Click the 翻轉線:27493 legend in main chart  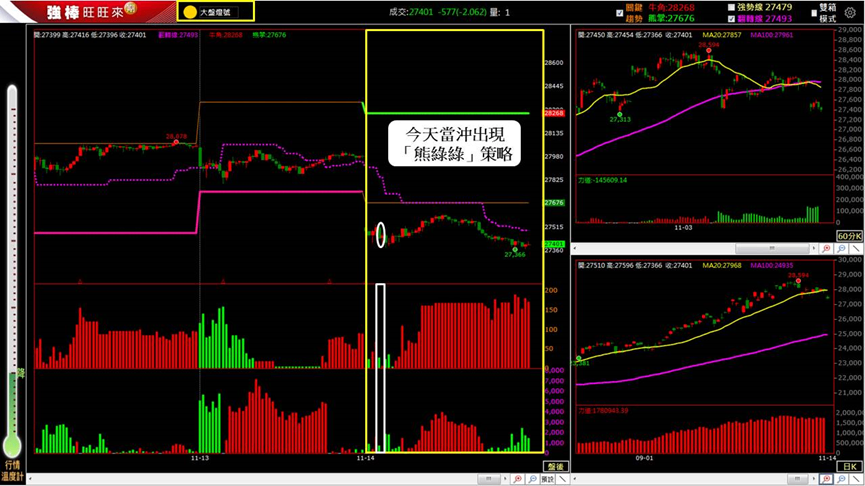178,35
